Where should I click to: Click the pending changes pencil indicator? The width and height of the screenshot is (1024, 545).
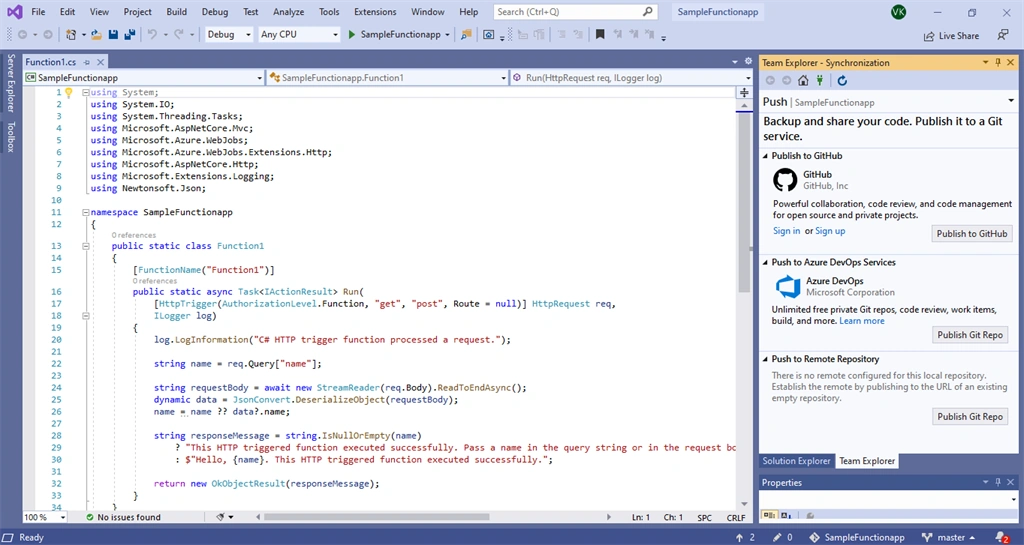[x=782, y=537]
